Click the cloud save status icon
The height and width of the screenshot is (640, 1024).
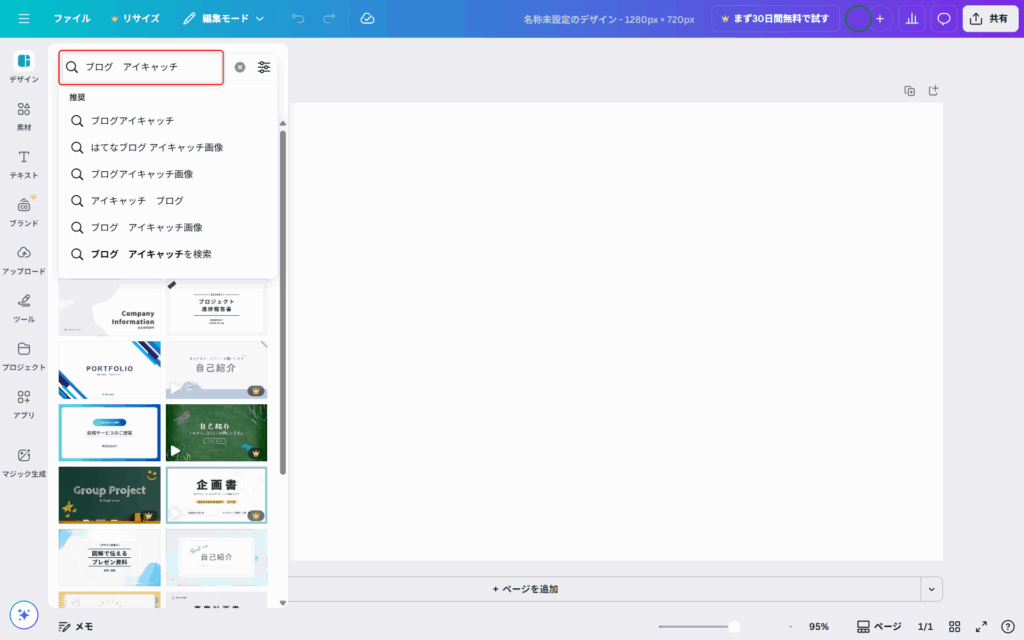click(367, 18)
